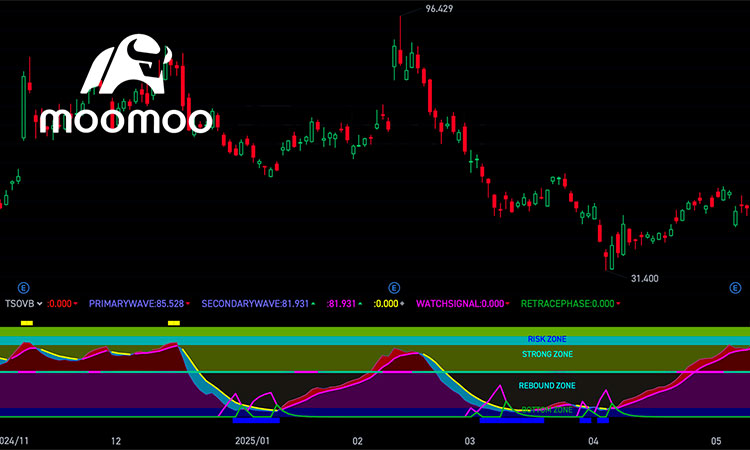
Task: Select the RETRACEPHASE:0.000 indicator value
Action: (x=567, y=304)
